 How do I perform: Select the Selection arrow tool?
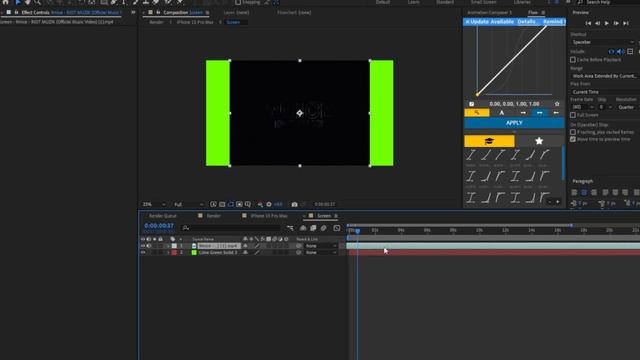(x=18, y=2)
